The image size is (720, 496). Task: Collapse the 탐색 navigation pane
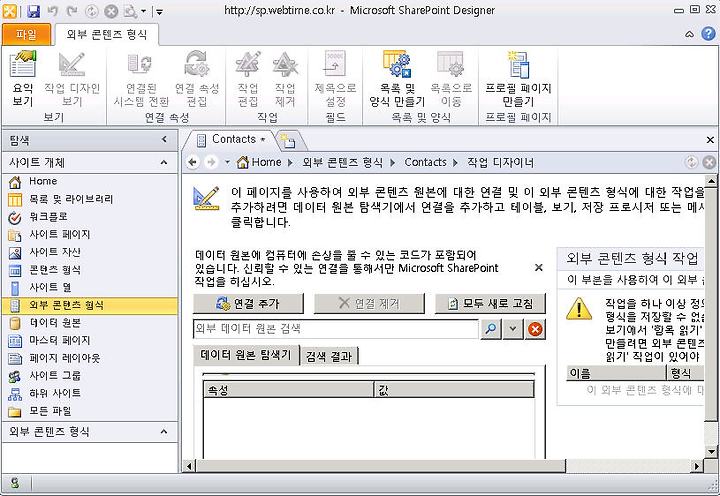164,139
